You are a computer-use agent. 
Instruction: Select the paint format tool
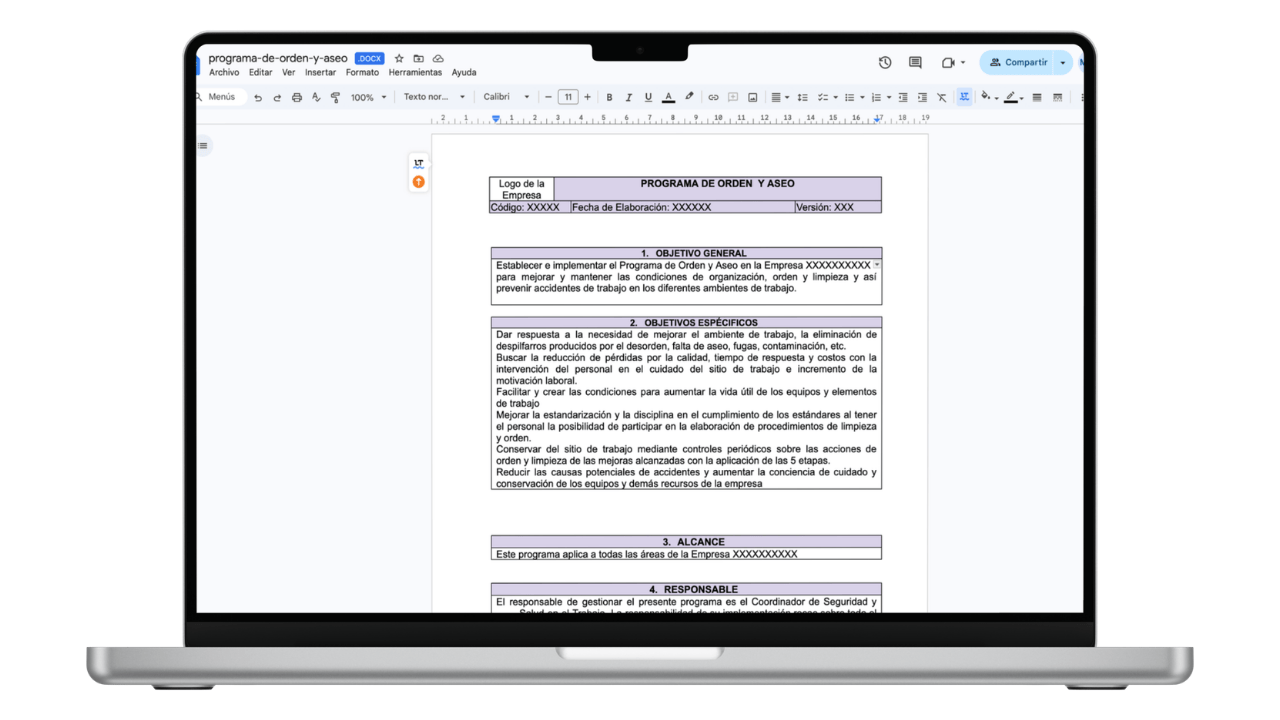(335, 97)
